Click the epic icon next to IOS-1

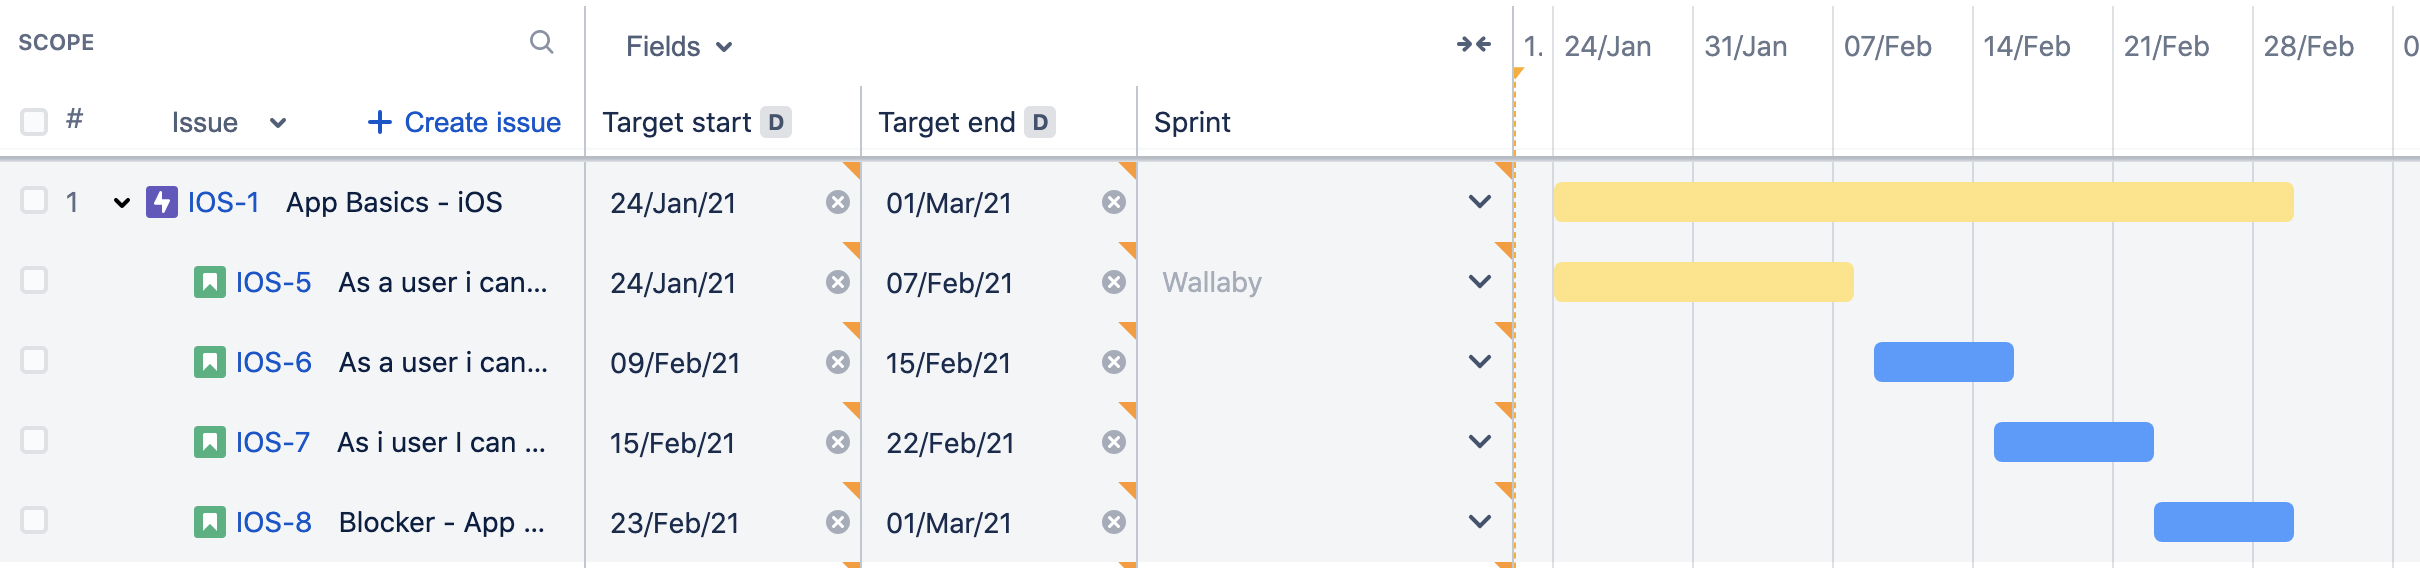click(162, 202)
